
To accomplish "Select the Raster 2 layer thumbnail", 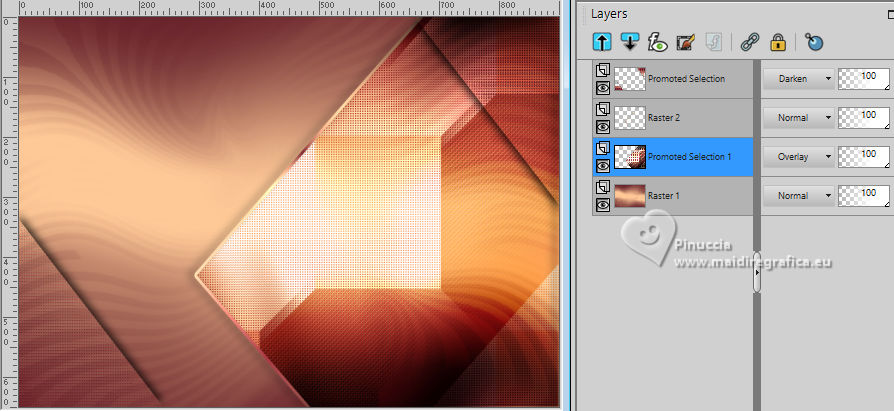I will (630, 117).
